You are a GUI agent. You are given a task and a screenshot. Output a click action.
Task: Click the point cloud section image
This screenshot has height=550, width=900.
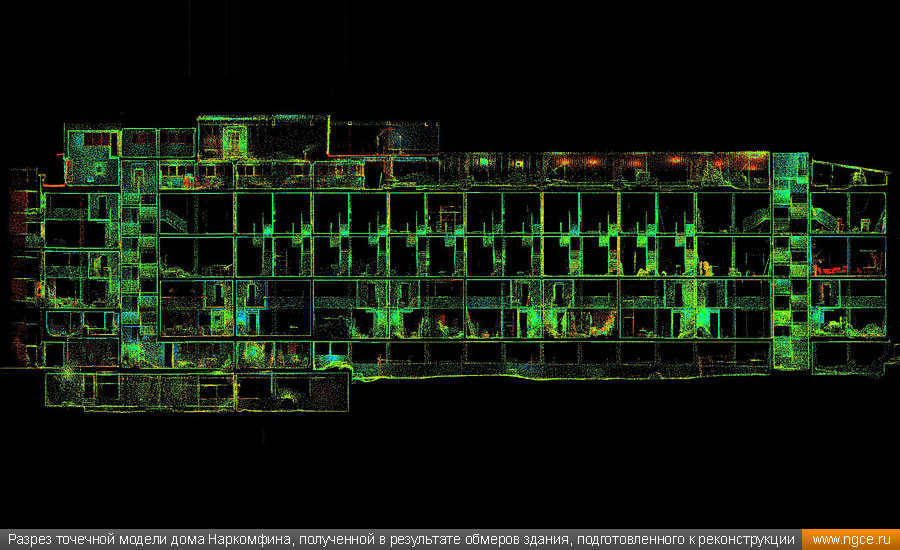450,264
